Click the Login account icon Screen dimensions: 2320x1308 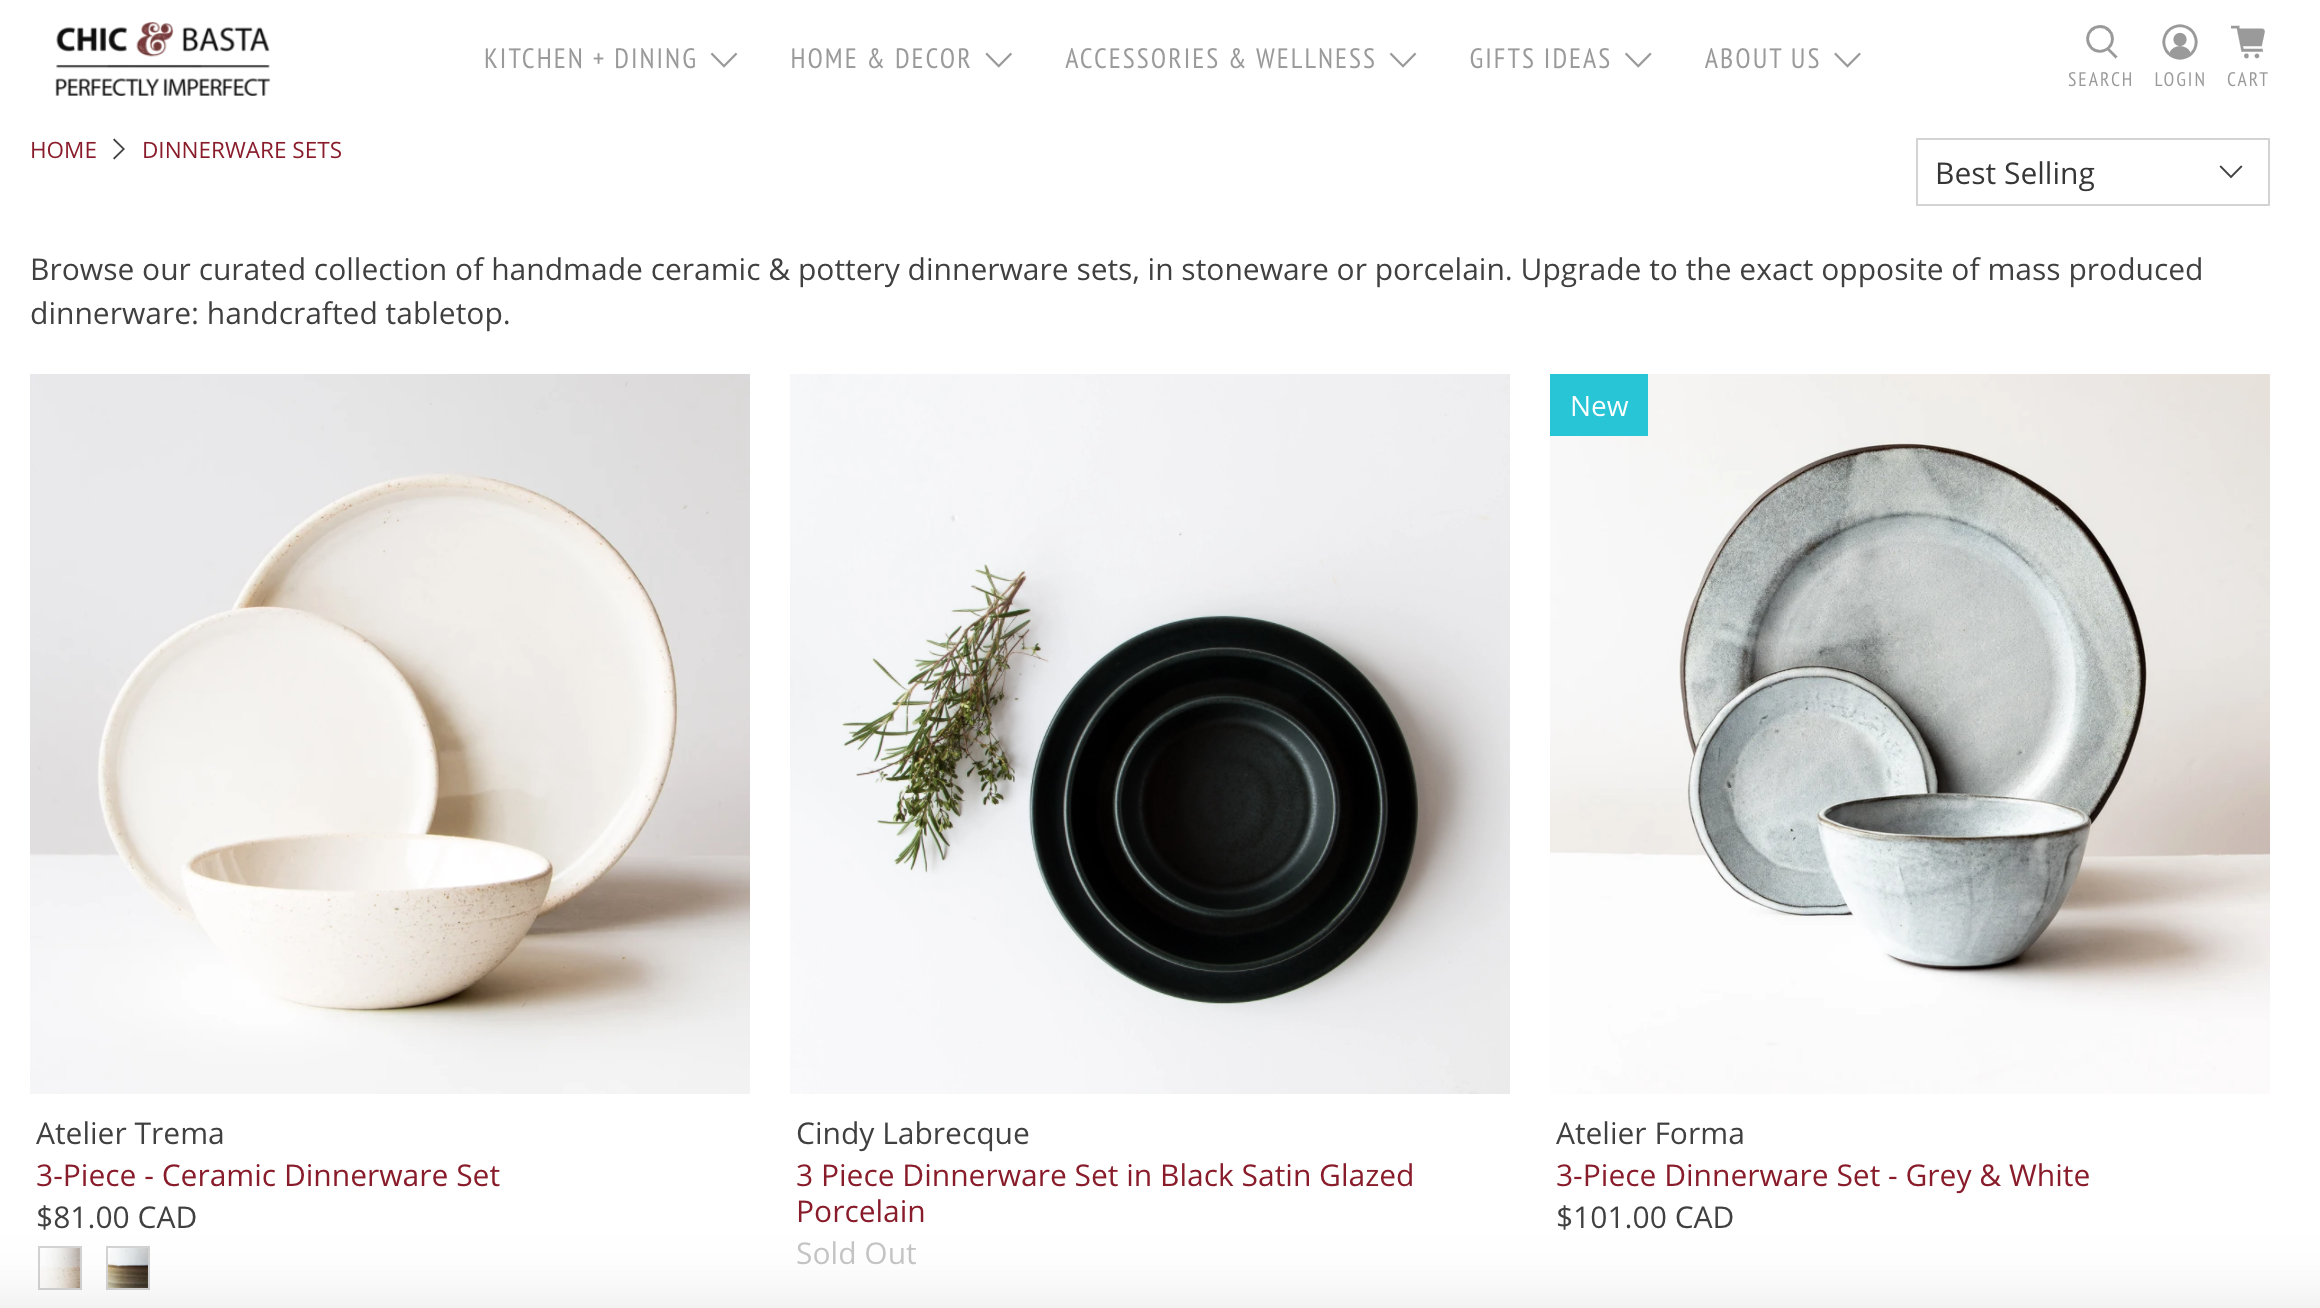pyautogui.click(x=2179, y=42)
